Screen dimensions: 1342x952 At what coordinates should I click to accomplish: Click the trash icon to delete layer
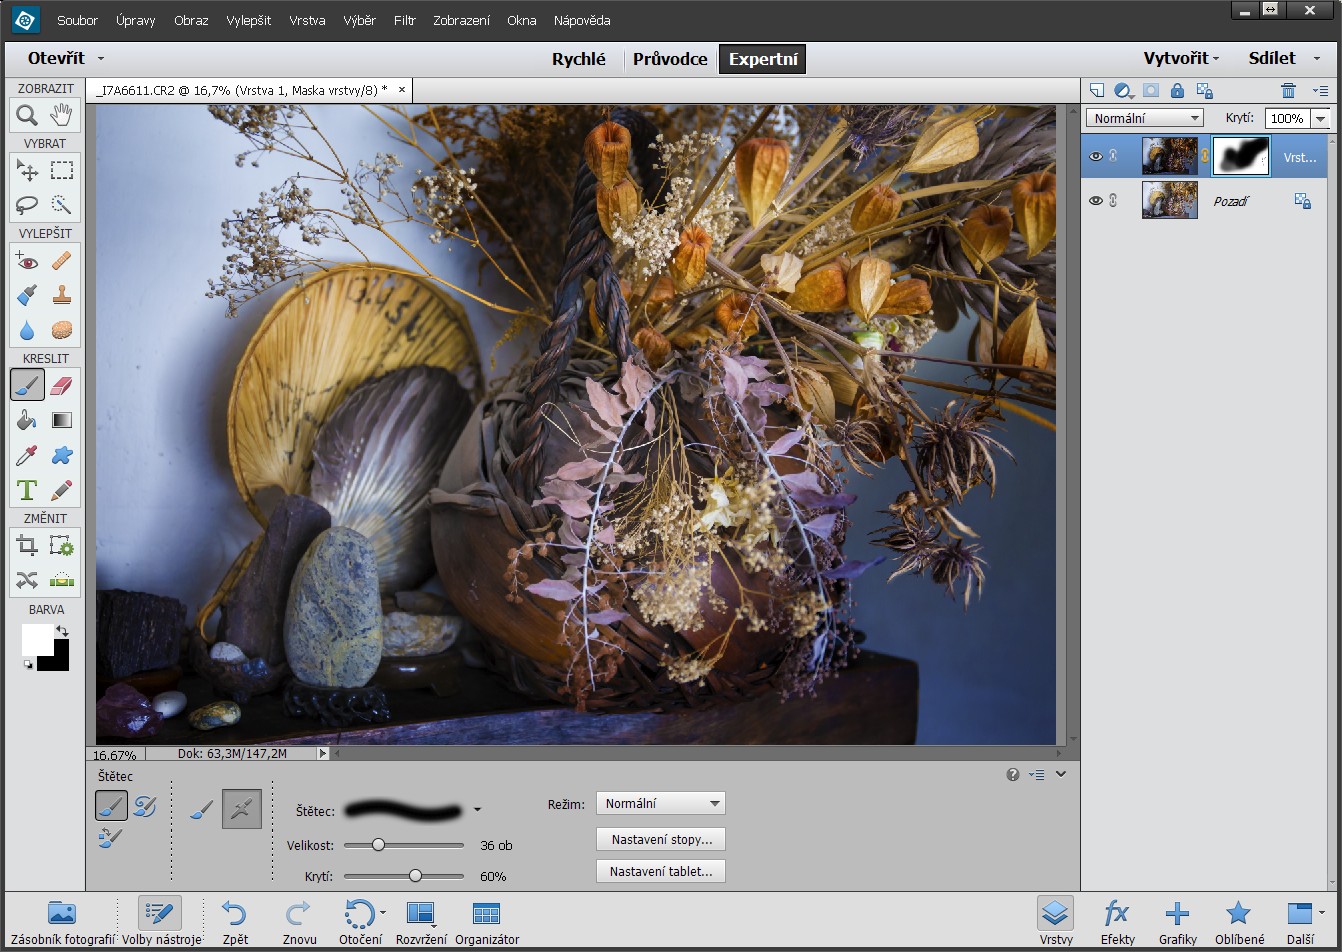point(1288,90)
